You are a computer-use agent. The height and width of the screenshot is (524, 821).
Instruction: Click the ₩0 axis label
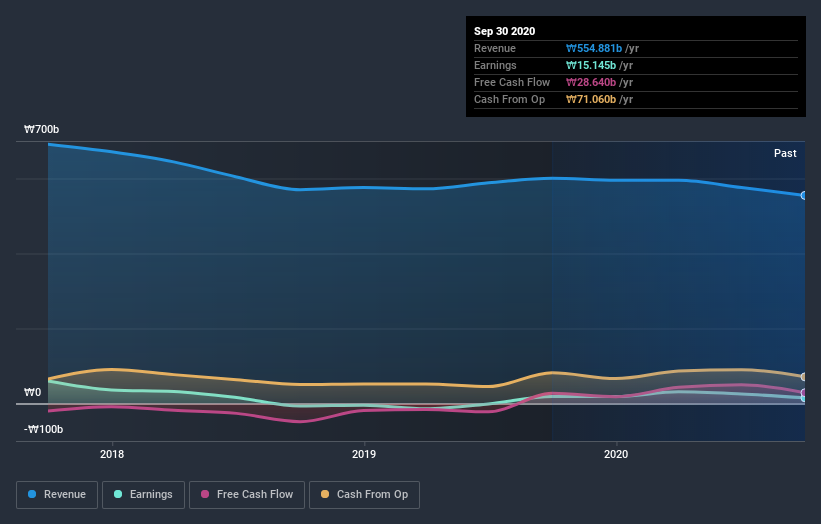(32, 392)
